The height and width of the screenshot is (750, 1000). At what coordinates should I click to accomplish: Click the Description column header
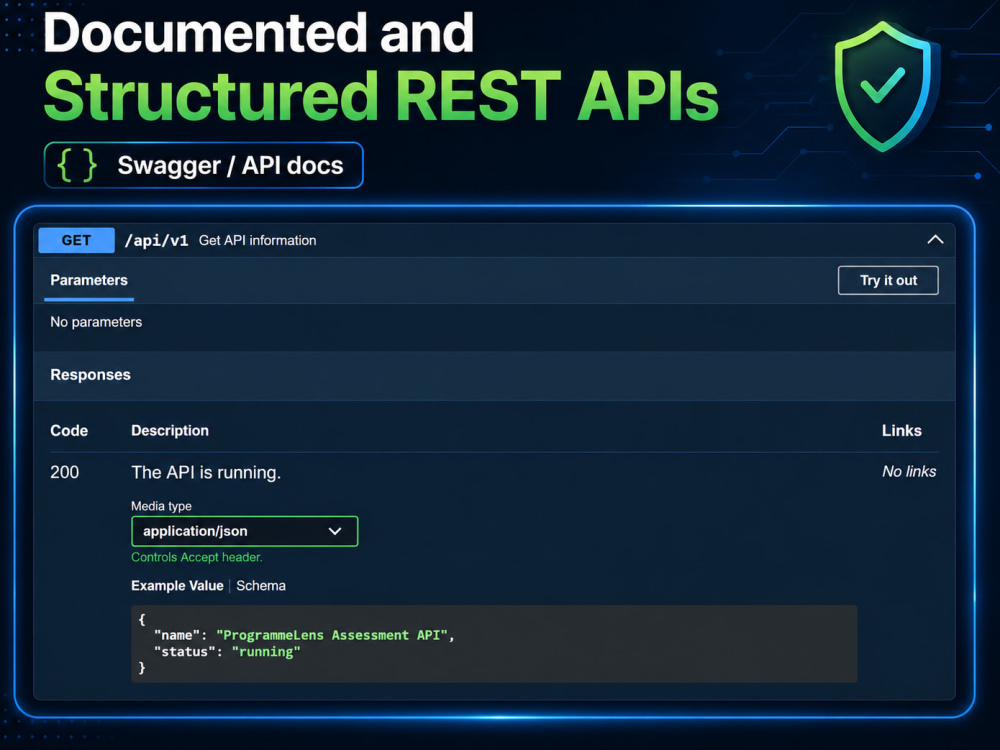click(x=170, y=430)
